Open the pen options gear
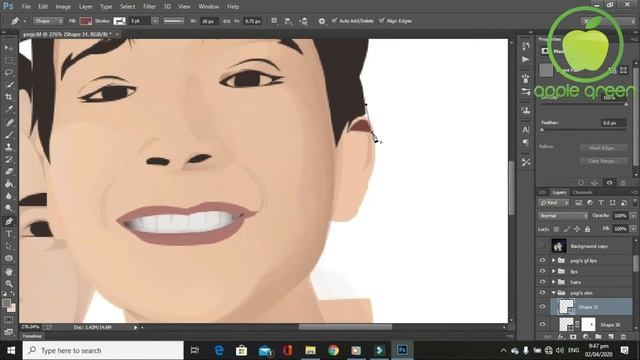This screenshot has width=640, height=360. pos(322,21)
